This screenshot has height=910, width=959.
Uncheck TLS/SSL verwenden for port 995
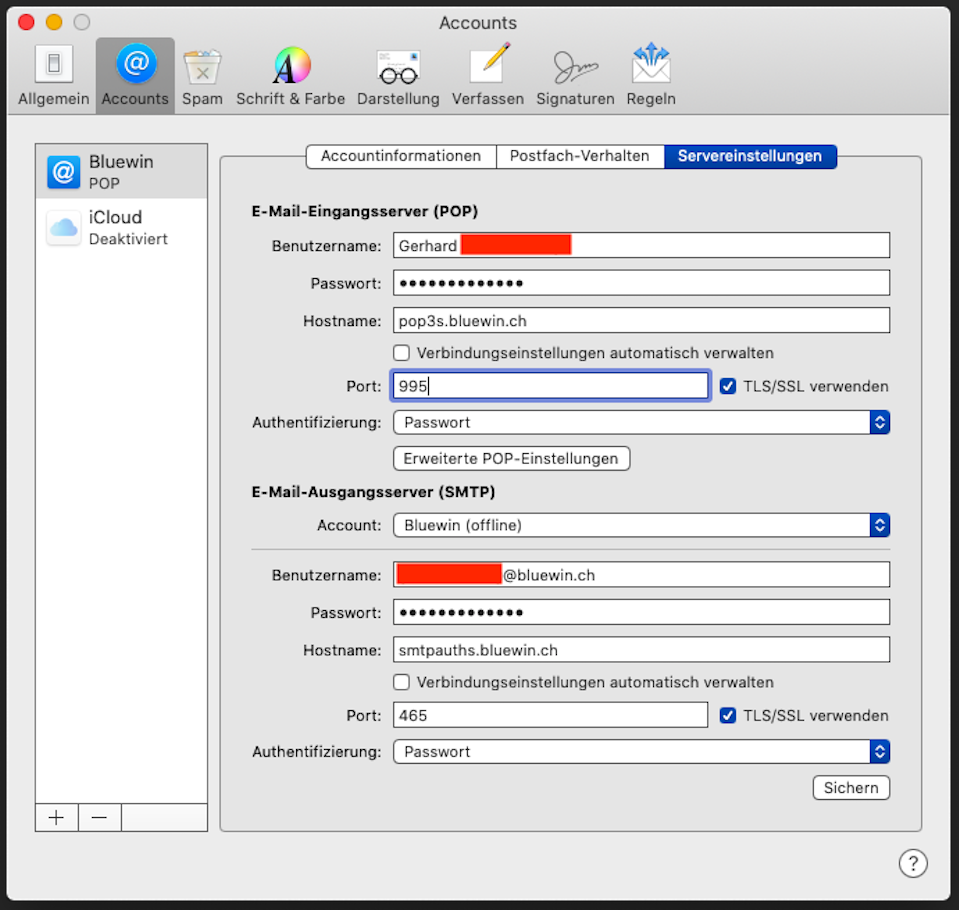click(728, 386)
